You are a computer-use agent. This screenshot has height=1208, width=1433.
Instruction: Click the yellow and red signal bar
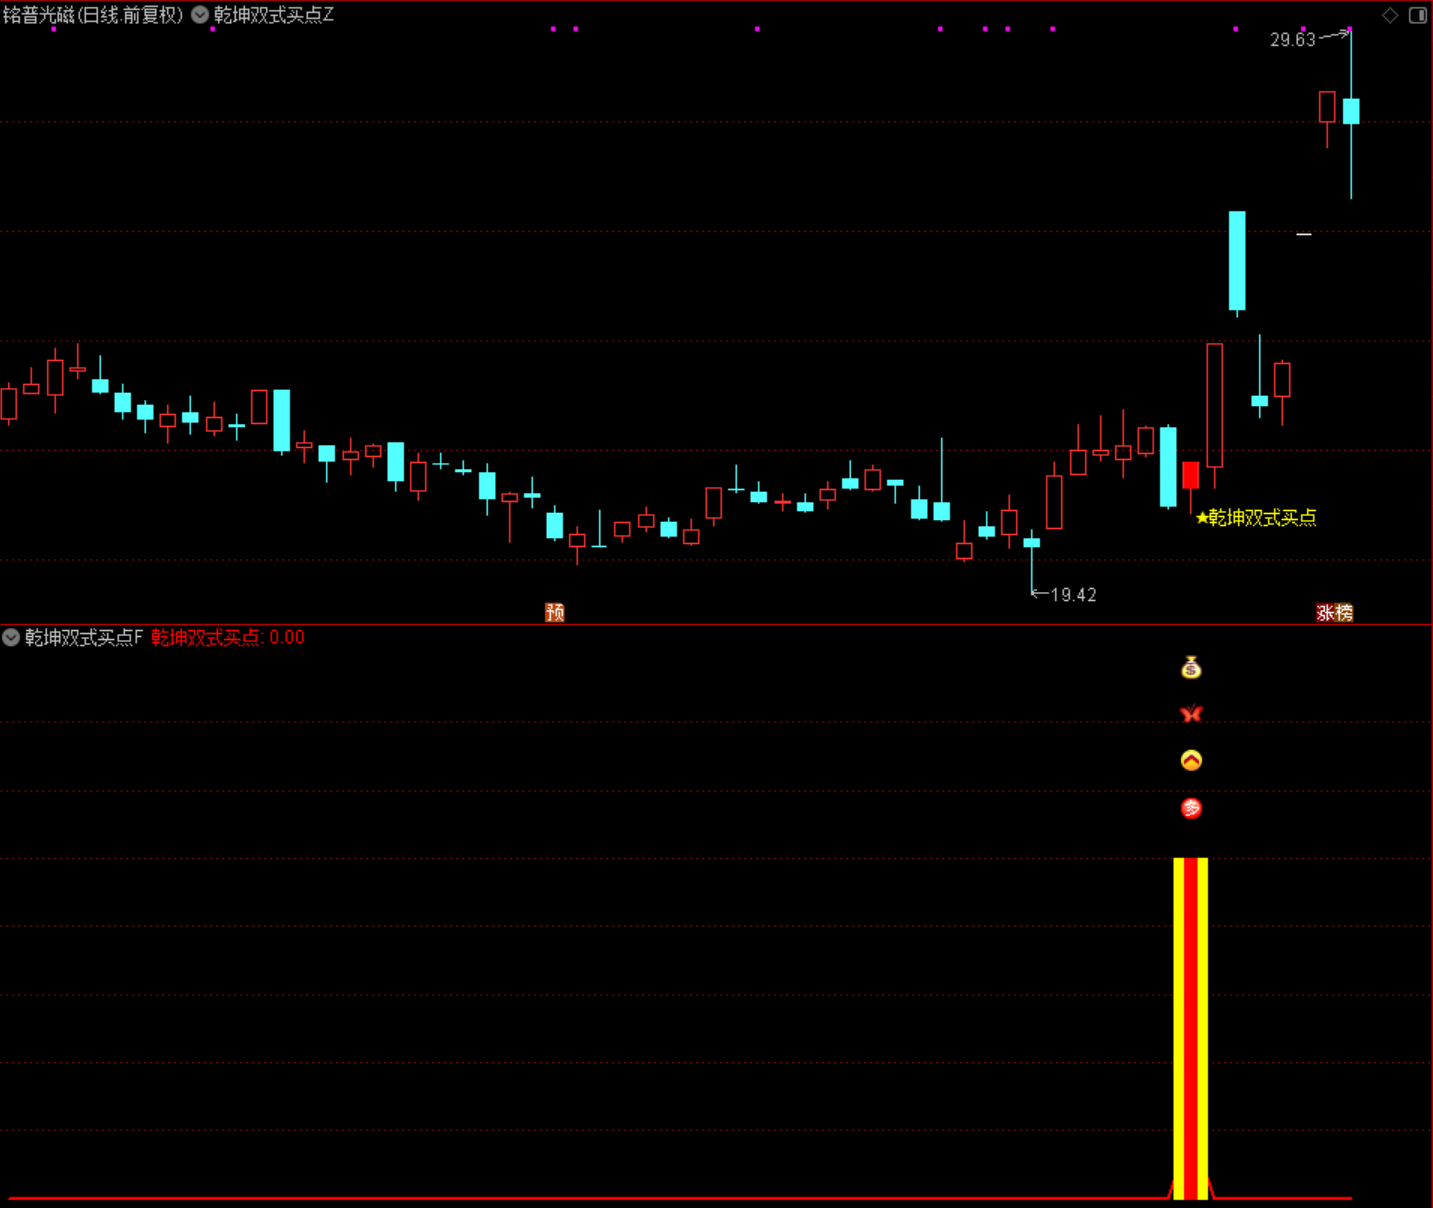click(x=1190, y=1028)
